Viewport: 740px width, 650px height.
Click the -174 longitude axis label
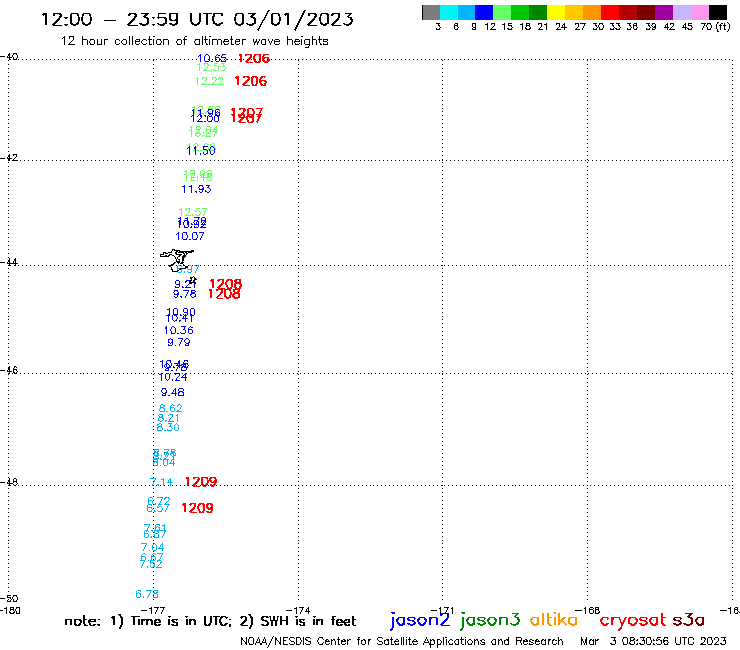click(298, 610)
